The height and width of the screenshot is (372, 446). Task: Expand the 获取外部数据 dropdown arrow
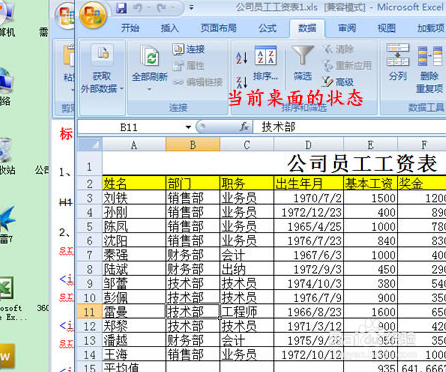pyautogui.click(x=122, y=89)
